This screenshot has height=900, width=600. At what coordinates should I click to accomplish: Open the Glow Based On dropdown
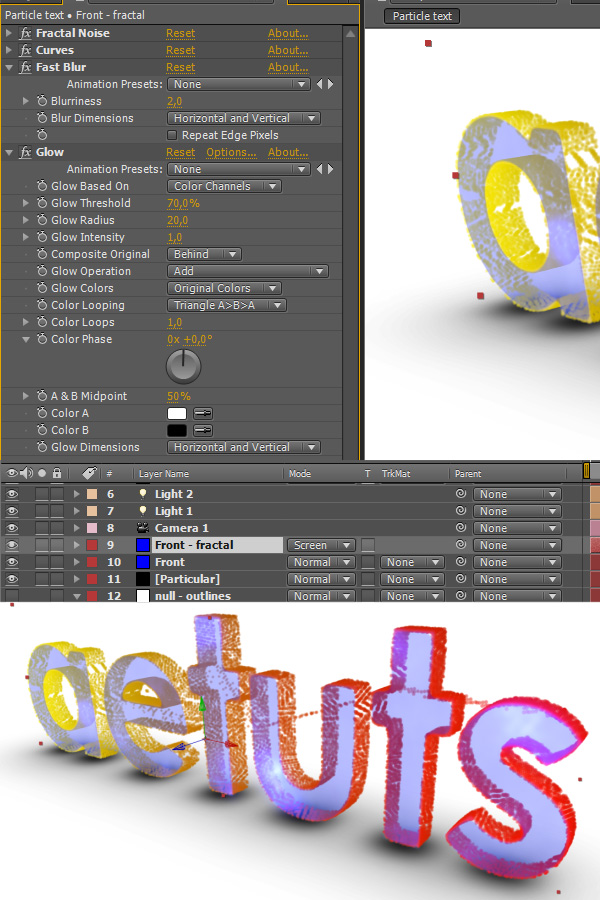(x=224, y=186)
